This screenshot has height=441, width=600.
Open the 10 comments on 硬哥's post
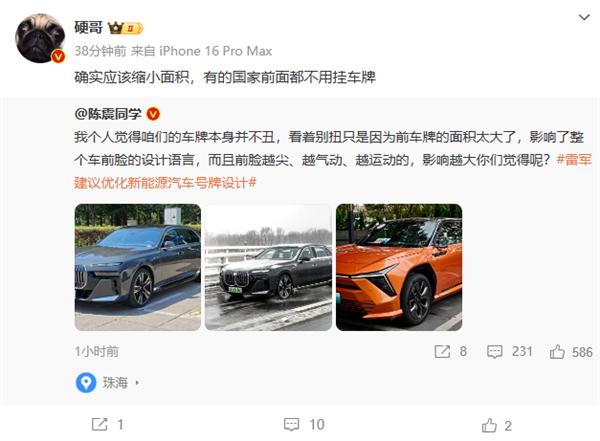pyautogui.click(x=304, y=425)
